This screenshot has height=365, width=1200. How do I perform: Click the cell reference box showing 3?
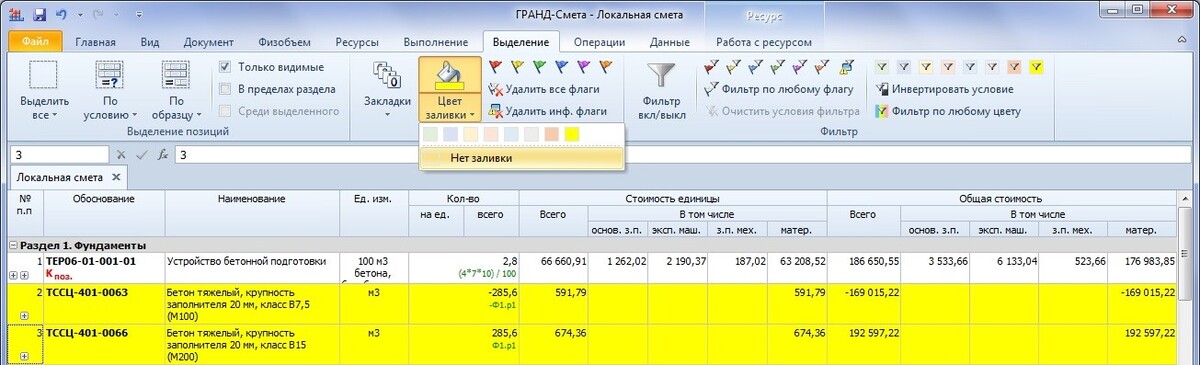point(59,155)
